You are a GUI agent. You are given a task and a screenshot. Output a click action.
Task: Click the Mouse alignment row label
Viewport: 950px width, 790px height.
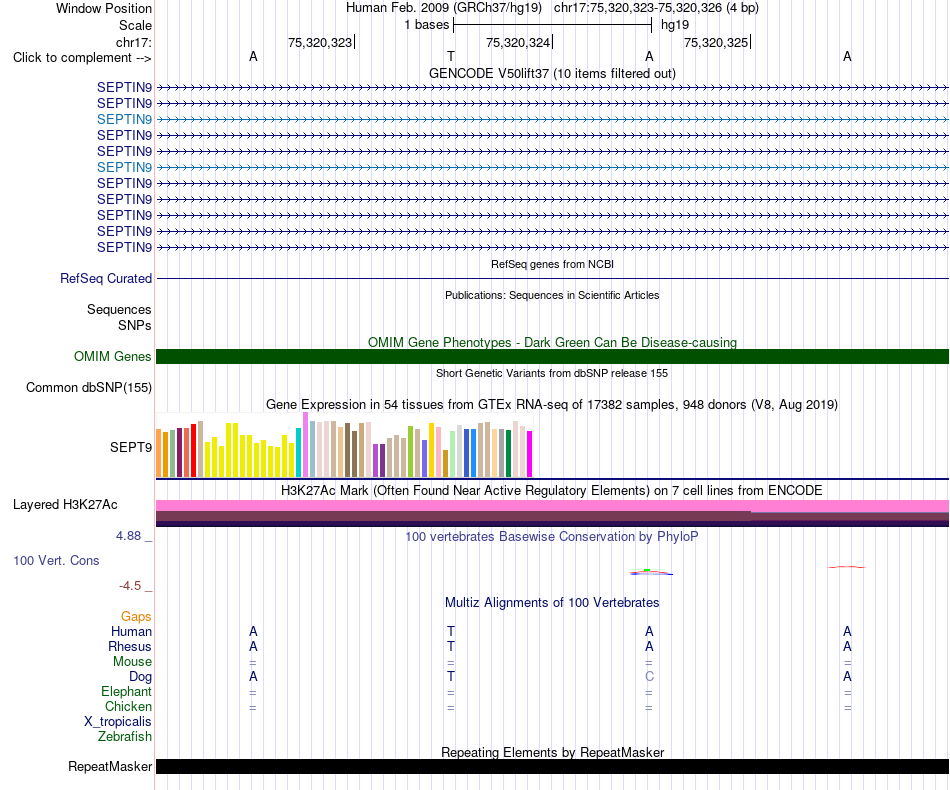132,662
